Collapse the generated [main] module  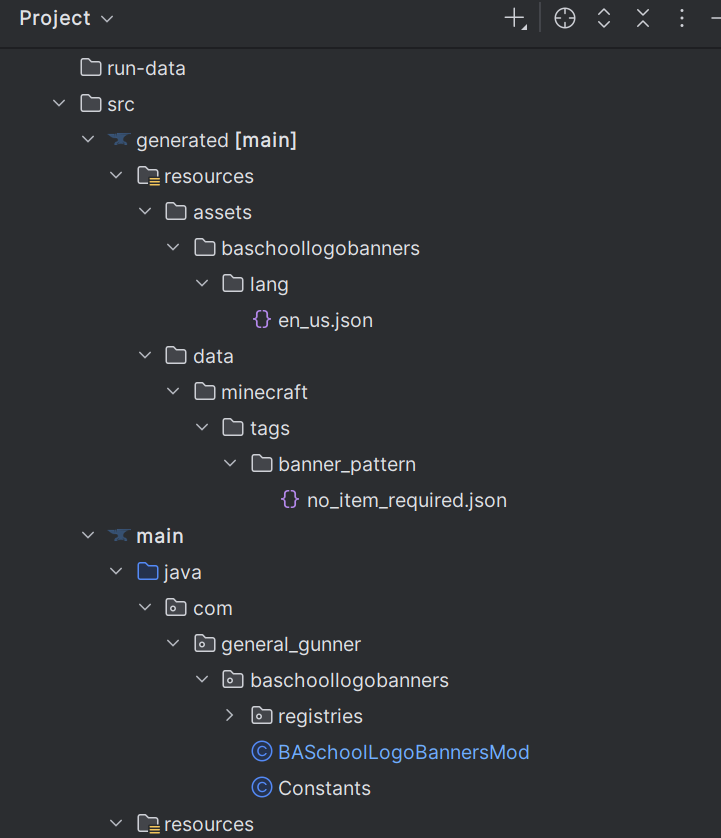tap(88, 139)
